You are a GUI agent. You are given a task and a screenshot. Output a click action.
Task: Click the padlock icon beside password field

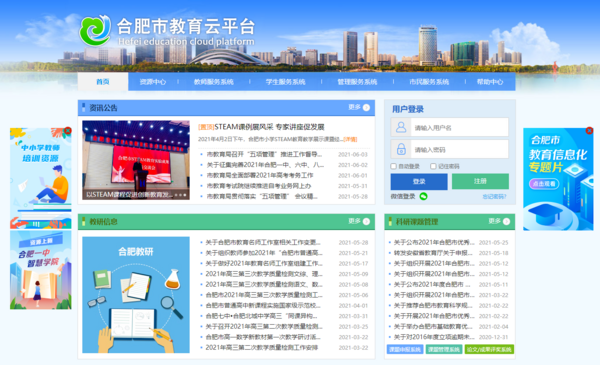tap(401, 149)
